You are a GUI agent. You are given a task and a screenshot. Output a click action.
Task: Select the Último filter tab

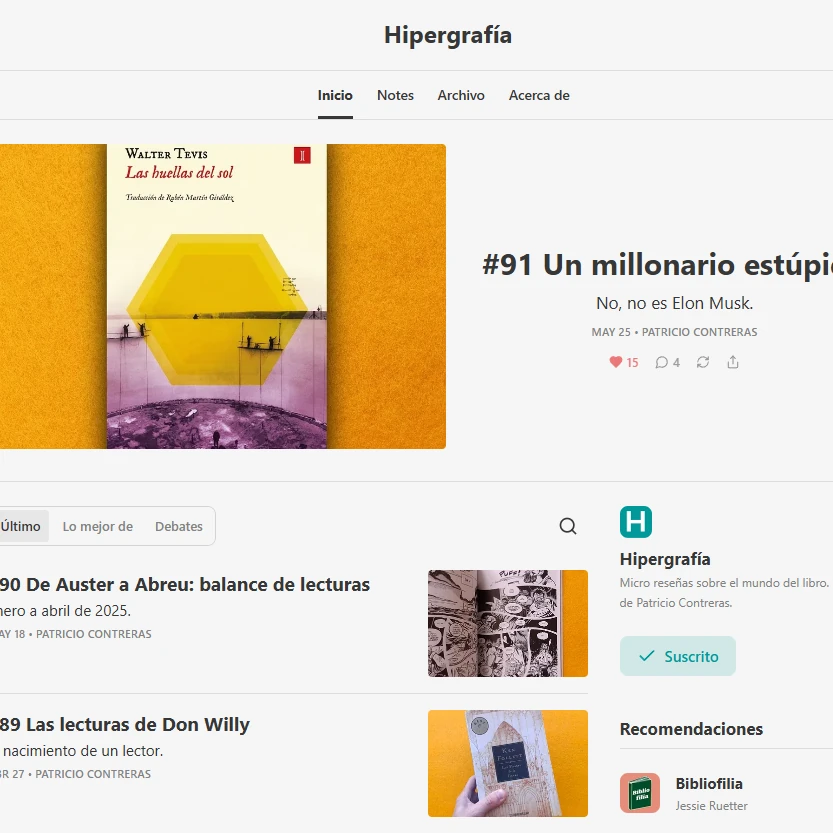coord(21,526)
